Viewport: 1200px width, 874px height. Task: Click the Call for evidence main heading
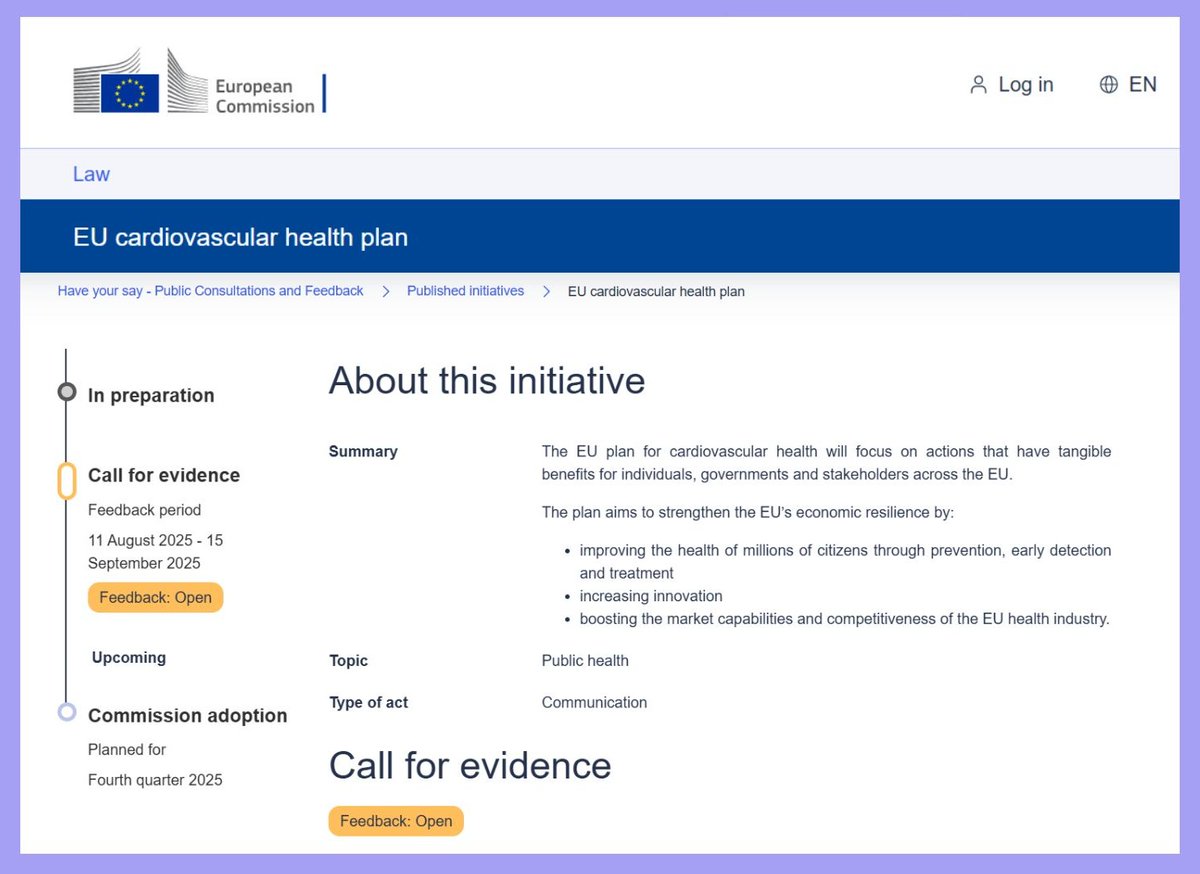(470, 765)
